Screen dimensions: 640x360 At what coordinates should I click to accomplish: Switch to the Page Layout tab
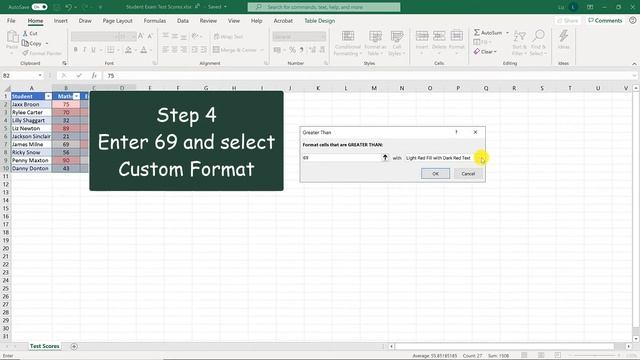point(118,20)
